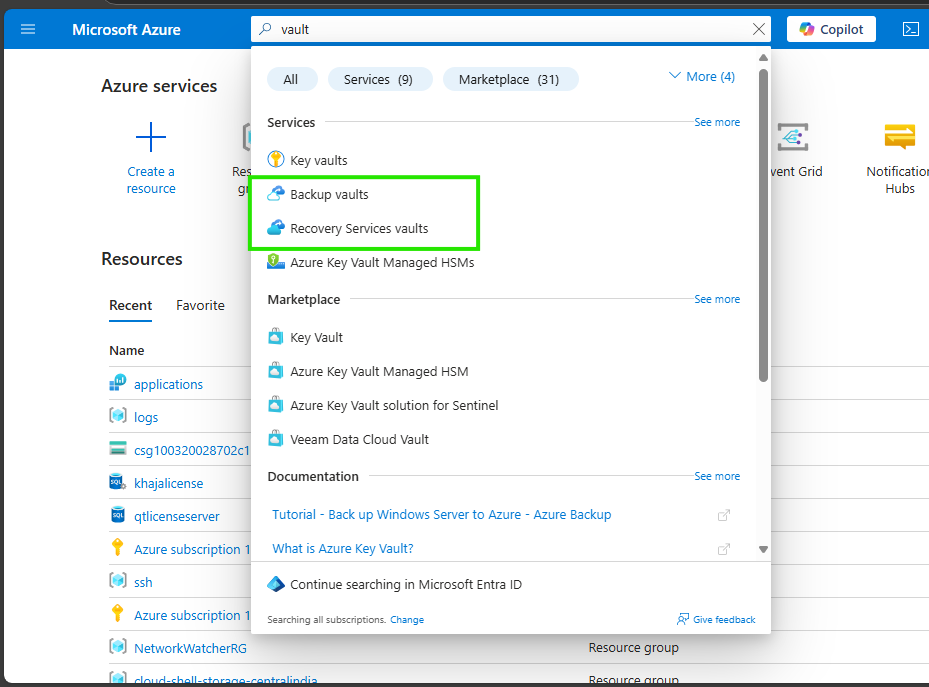The height and width of the screenshot is (687, 929).
Task: Click See more next to Documentation
Action: coord(717,476)
